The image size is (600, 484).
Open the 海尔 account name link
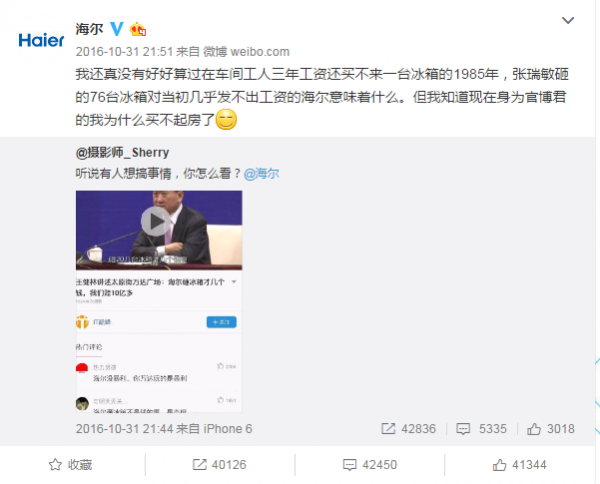point(89,29)
